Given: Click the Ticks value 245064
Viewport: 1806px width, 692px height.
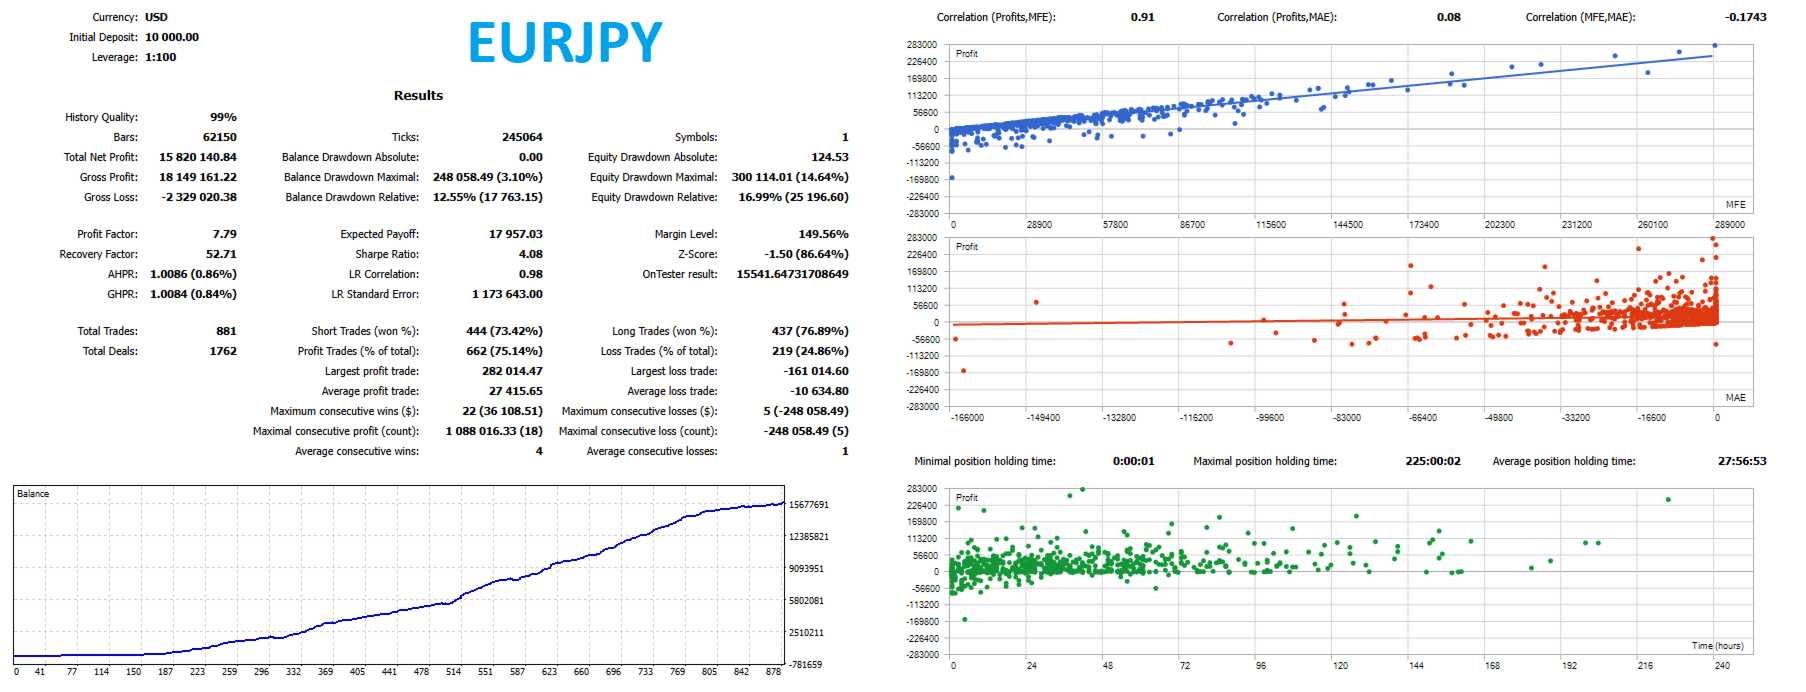Looking at the screenshot, I should (522, 137).
